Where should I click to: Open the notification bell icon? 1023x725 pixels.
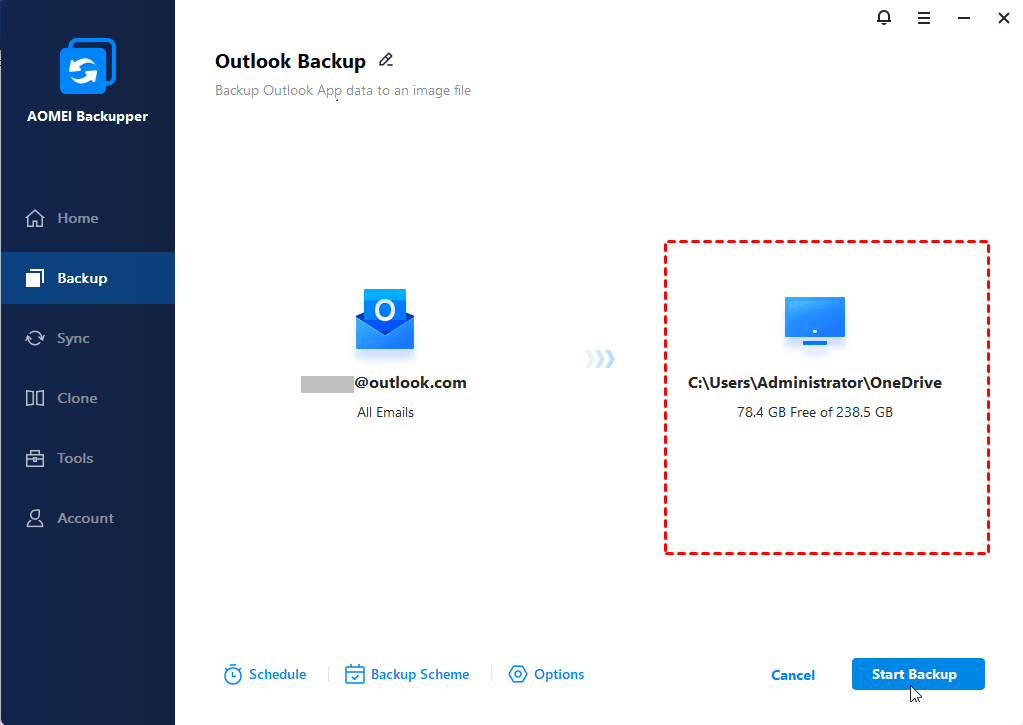click(x=884, y=18)
